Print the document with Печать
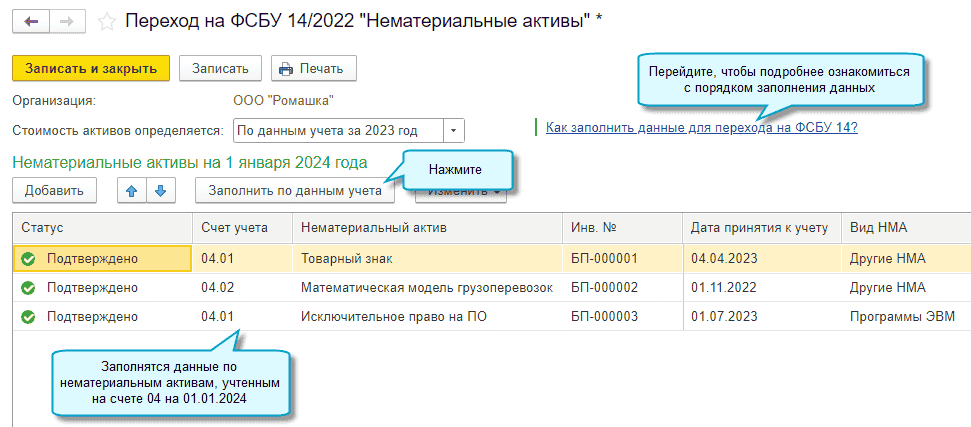This screenshot has height=427, width=971. 310,68
